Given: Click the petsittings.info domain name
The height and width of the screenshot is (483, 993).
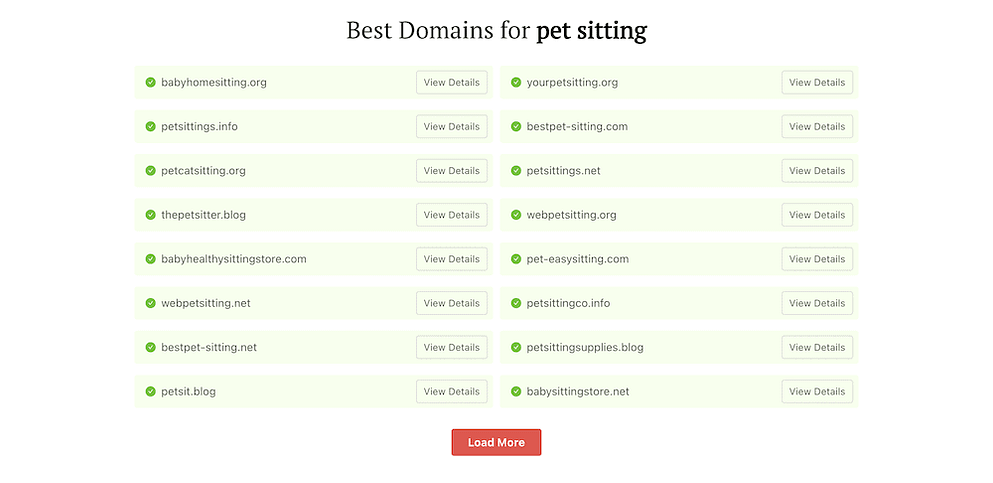Looking at the screenshot, I should (x=199, y=127).
